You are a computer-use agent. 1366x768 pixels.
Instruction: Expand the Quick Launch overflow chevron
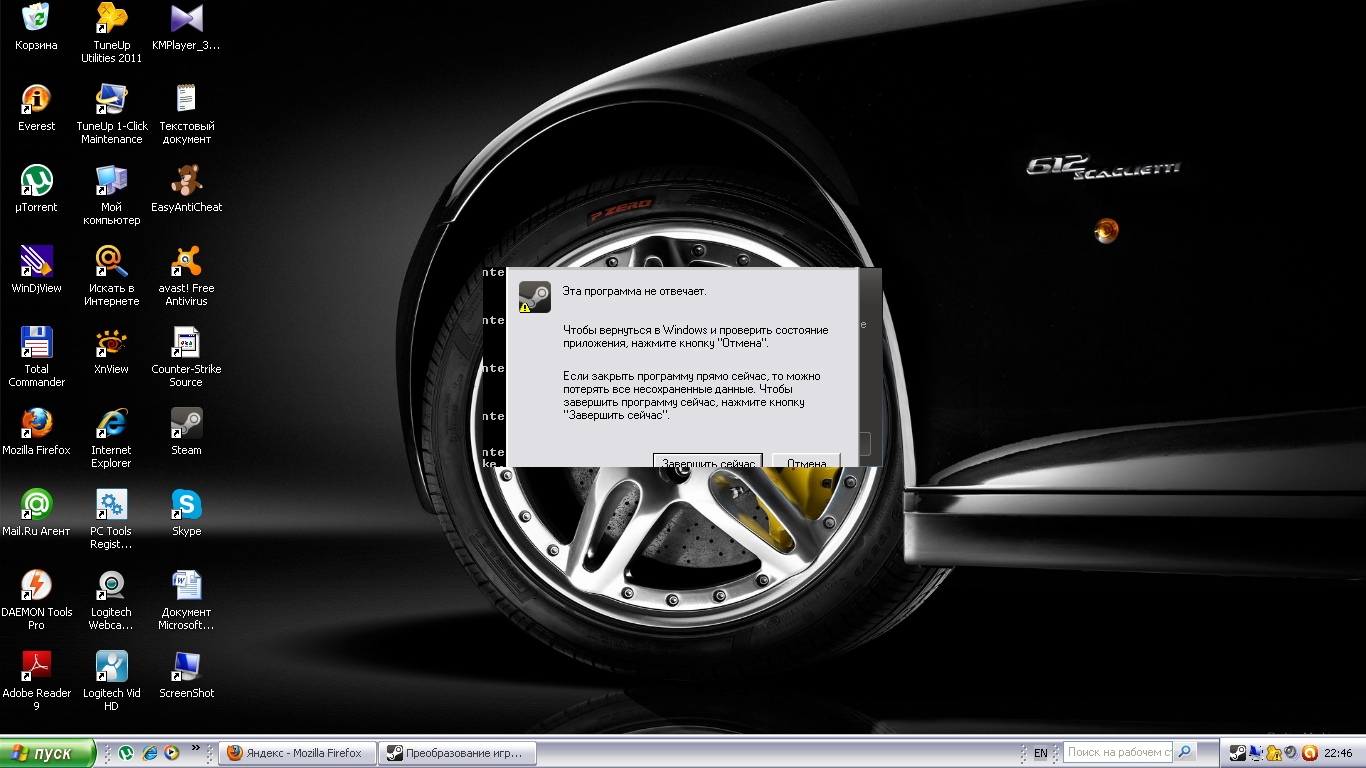coord(196,747)
